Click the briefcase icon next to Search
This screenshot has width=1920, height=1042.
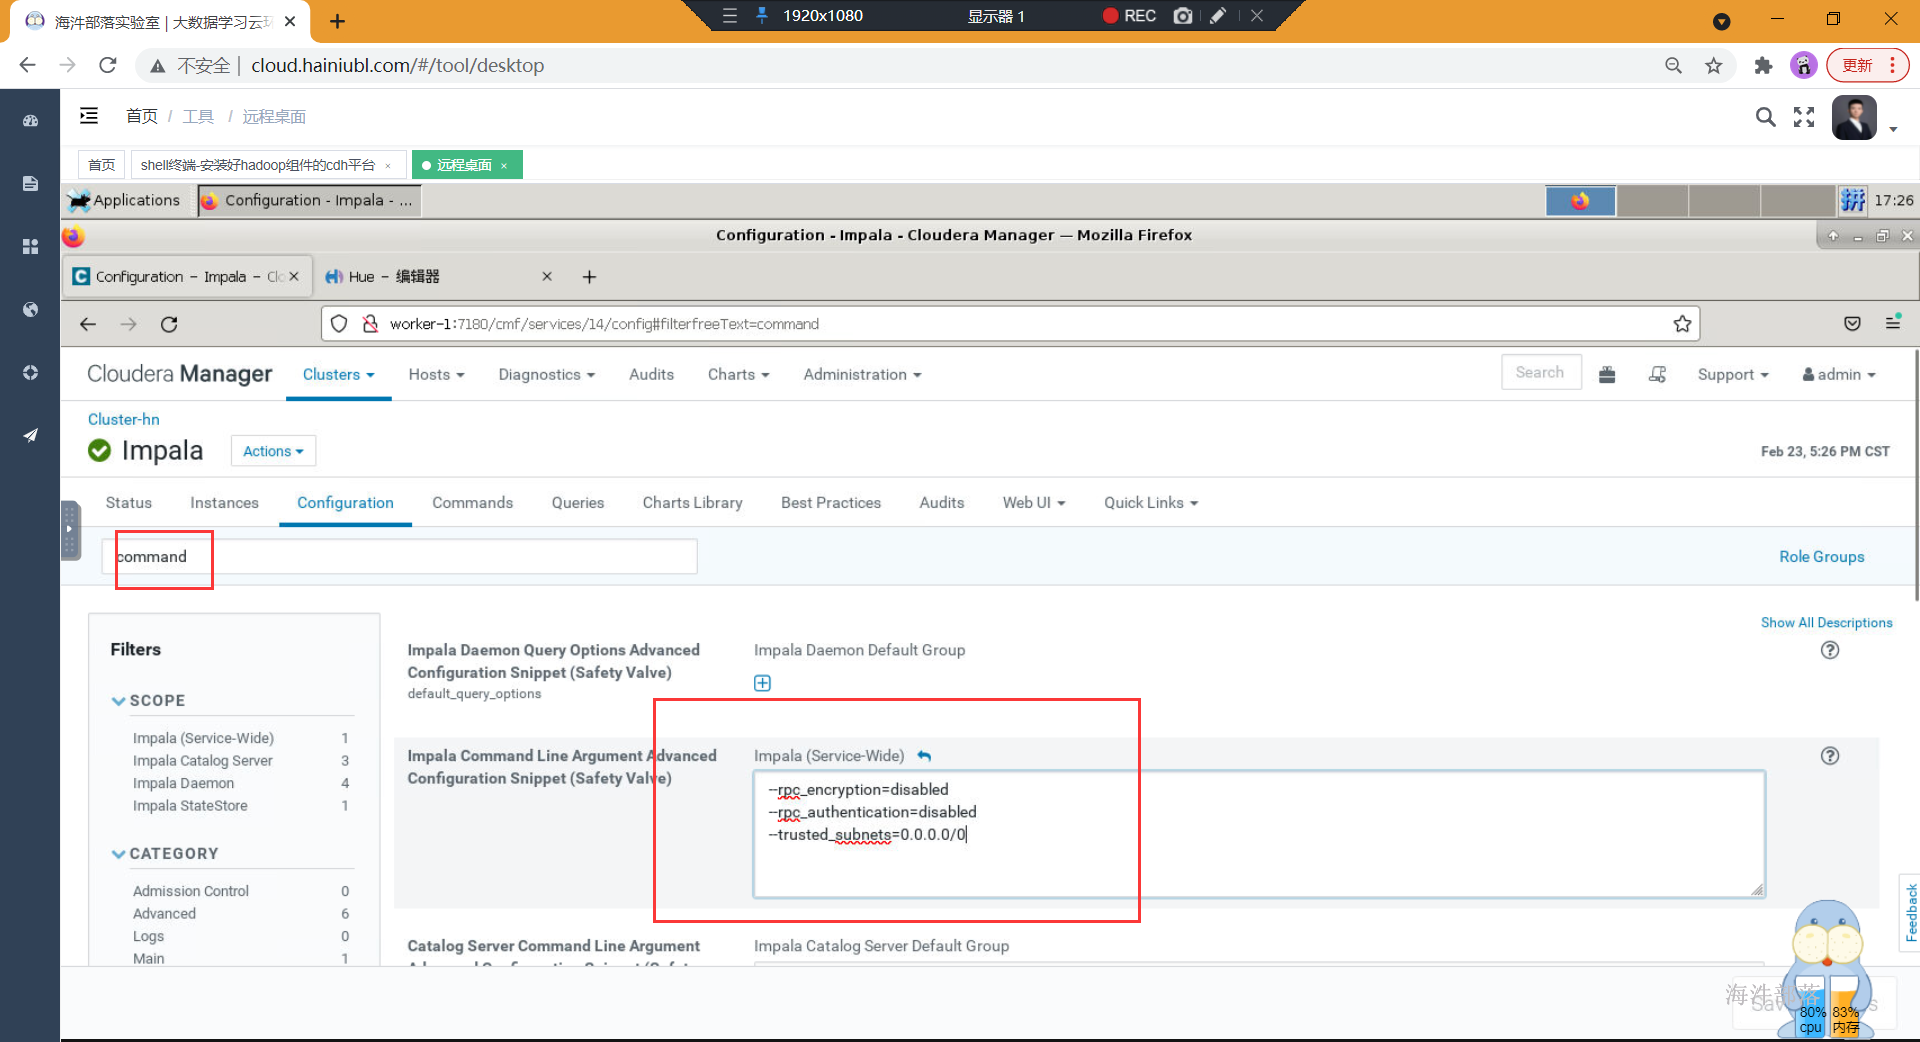(x=1607, y=374)
